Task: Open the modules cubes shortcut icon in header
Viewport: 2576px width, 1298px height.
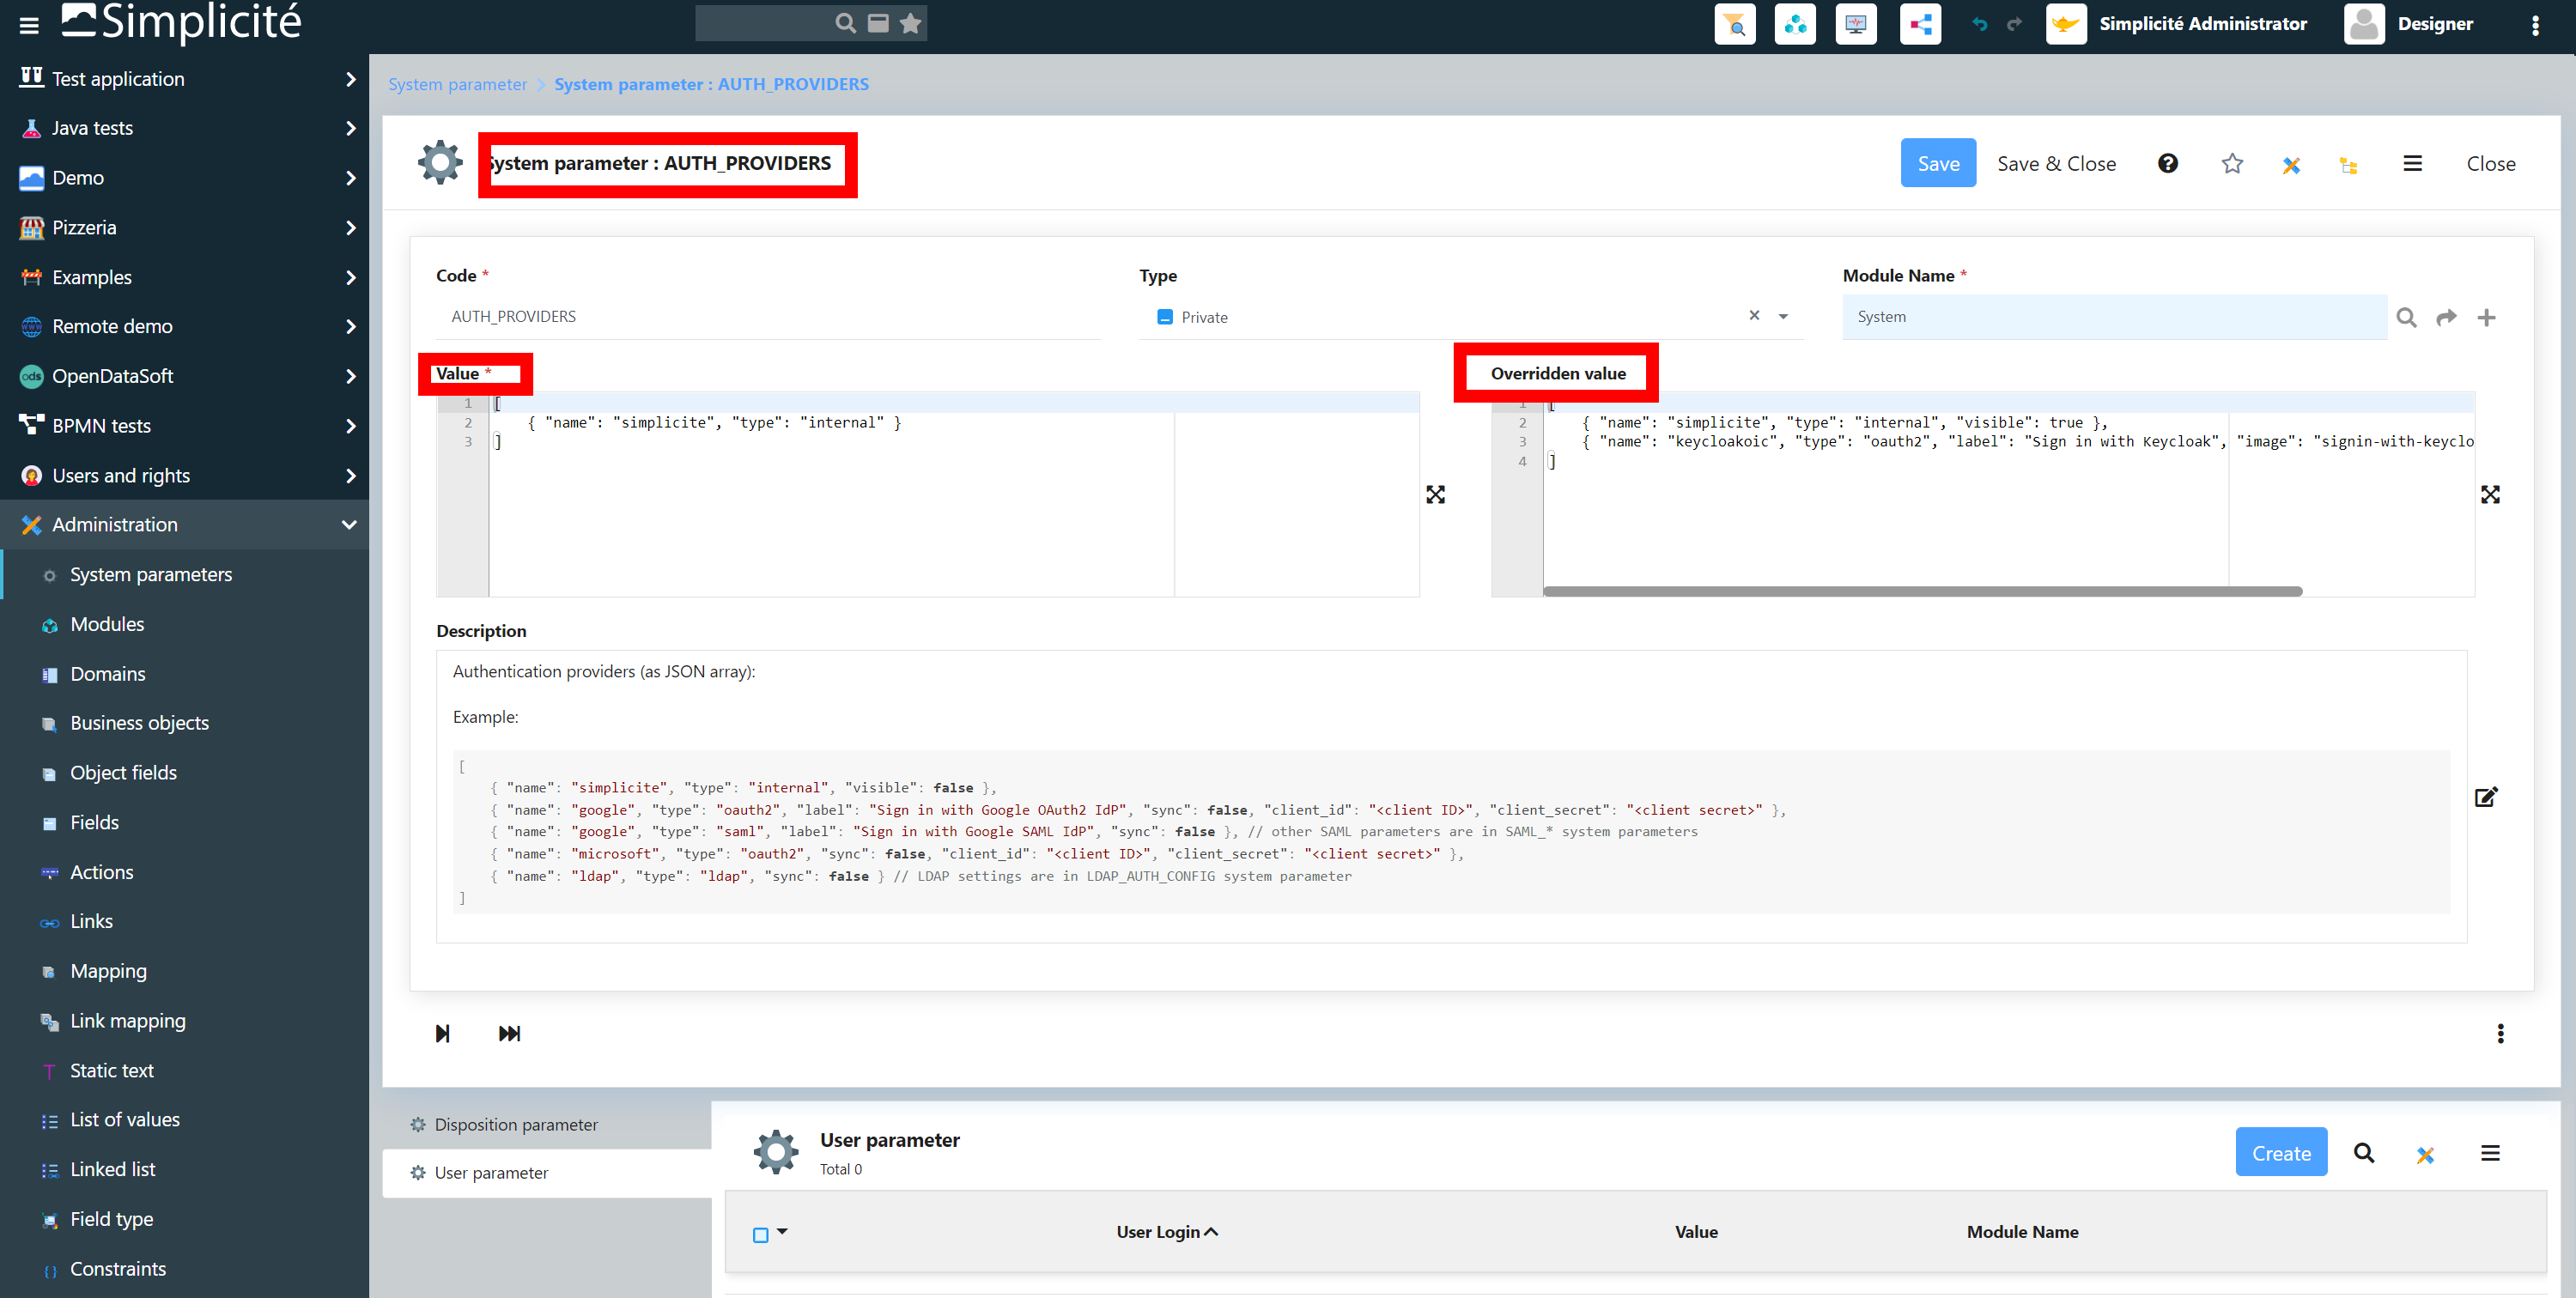Action: coord(1795,24)
